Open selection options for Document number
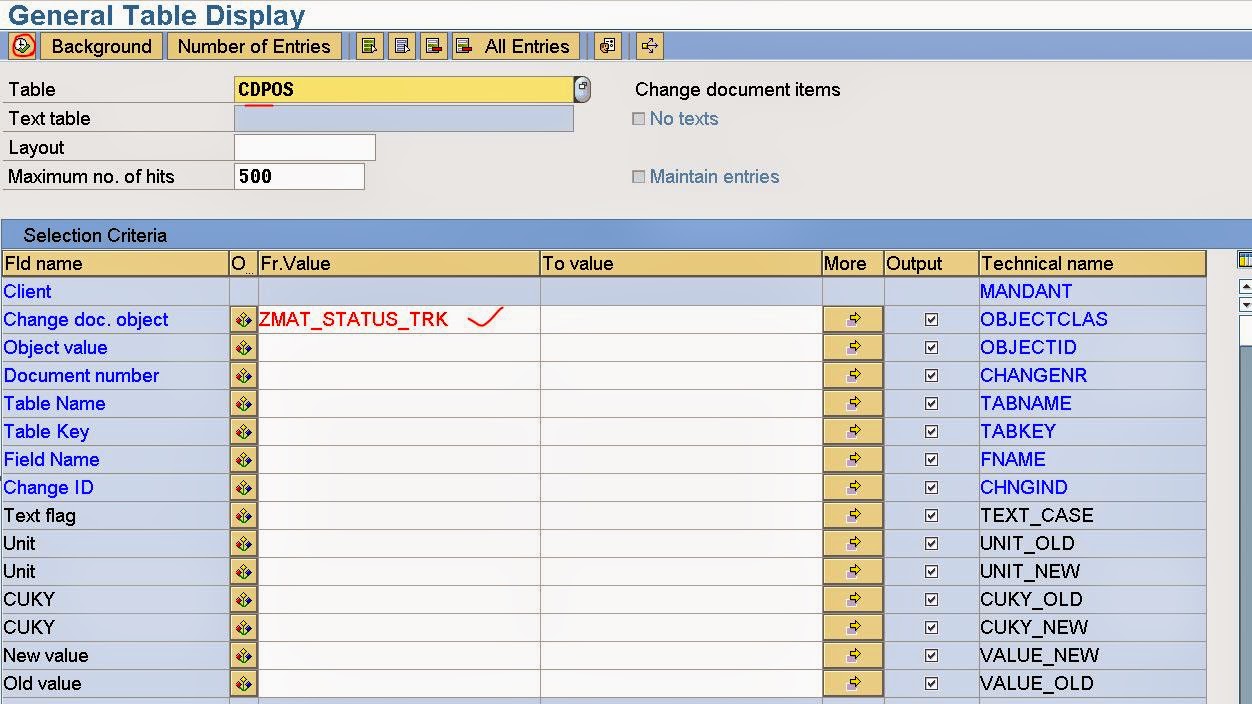Screen dimensions: 1252x704 (x=243, y=375)
